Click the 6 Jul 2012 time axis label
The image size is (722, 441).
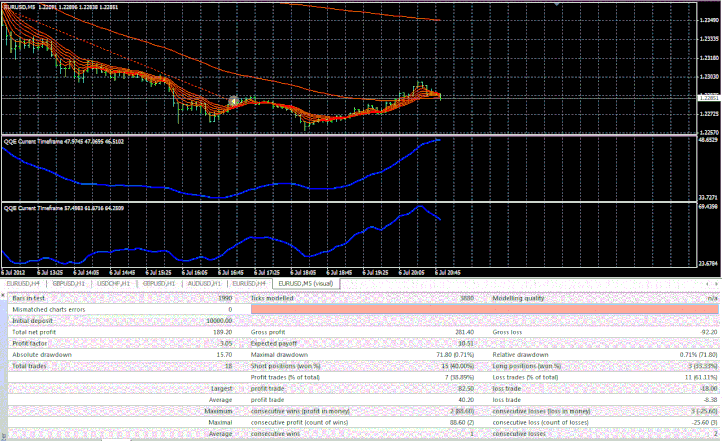tap(13, 273)
